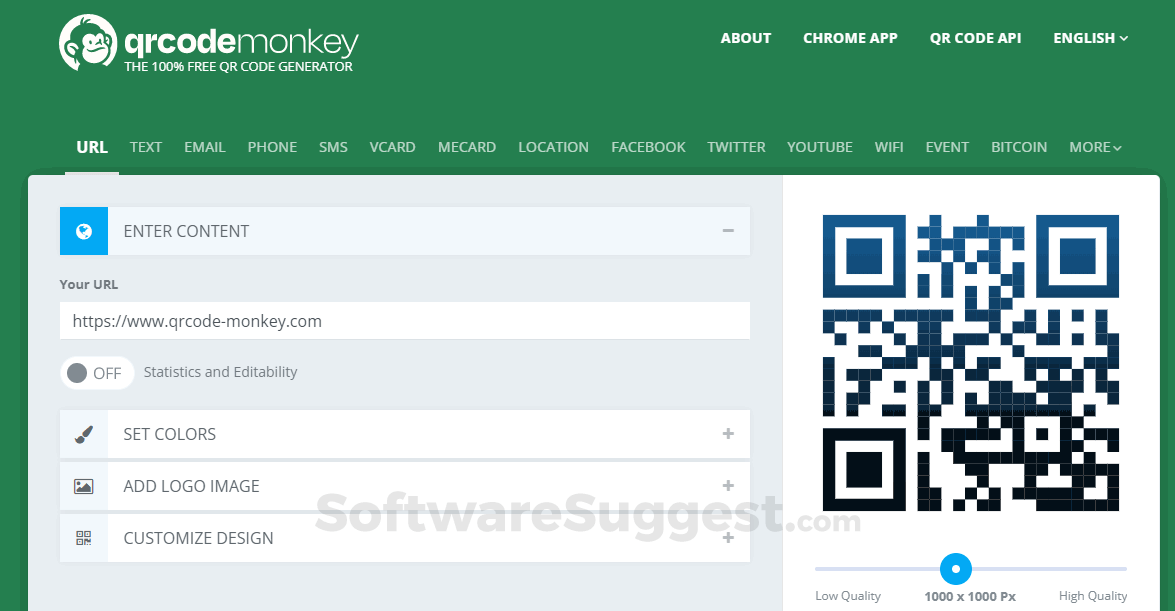
Task: Open the QR CODE API page
Action: pos(975,38)
